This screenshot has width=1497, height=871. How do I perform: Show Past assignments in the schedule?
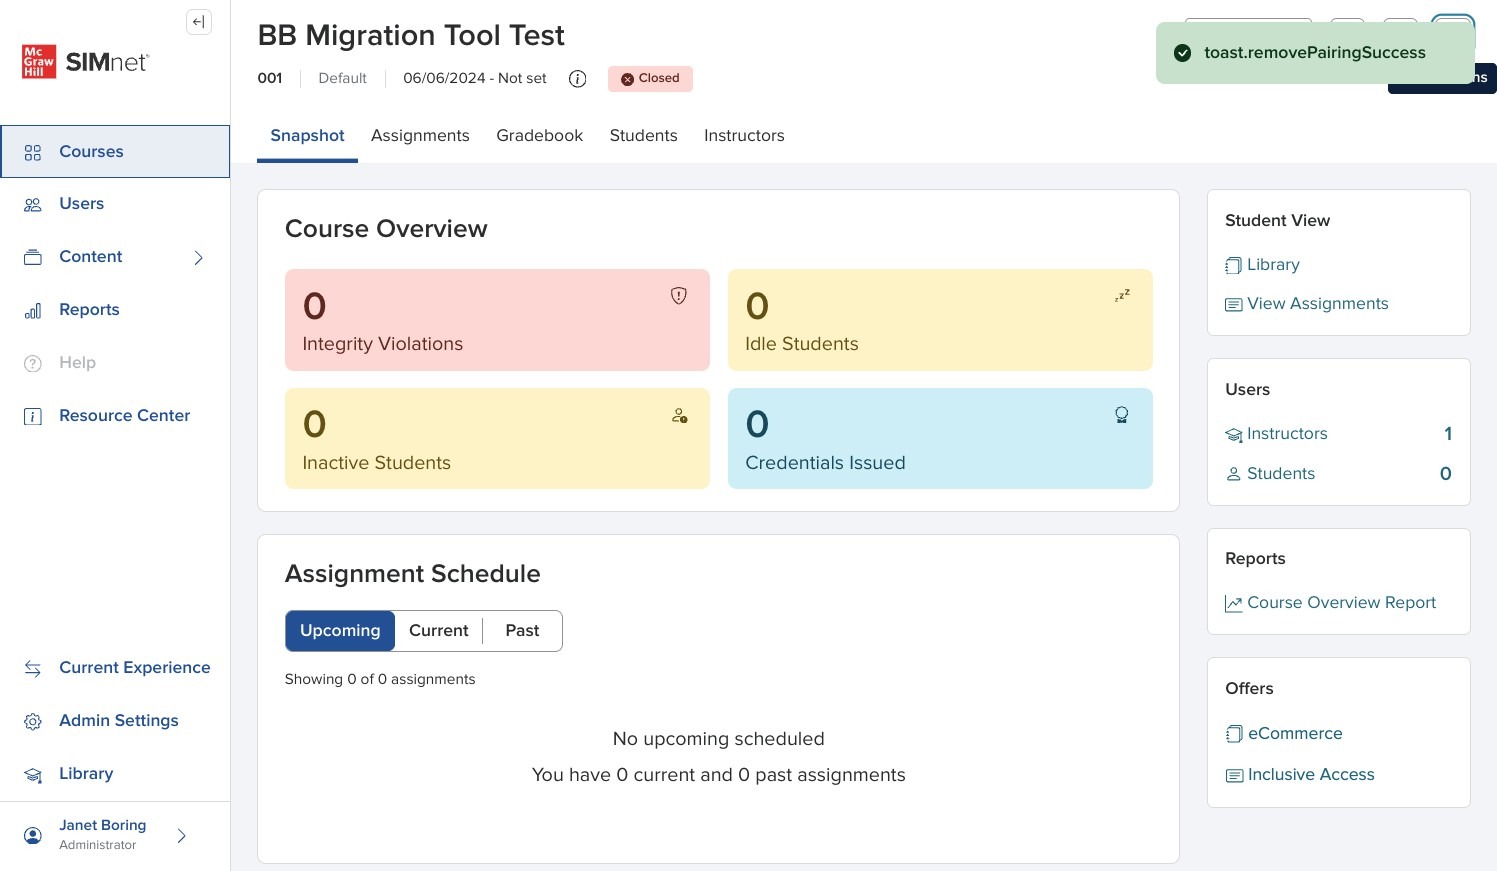pyautogui.click(x=522, y=631)
